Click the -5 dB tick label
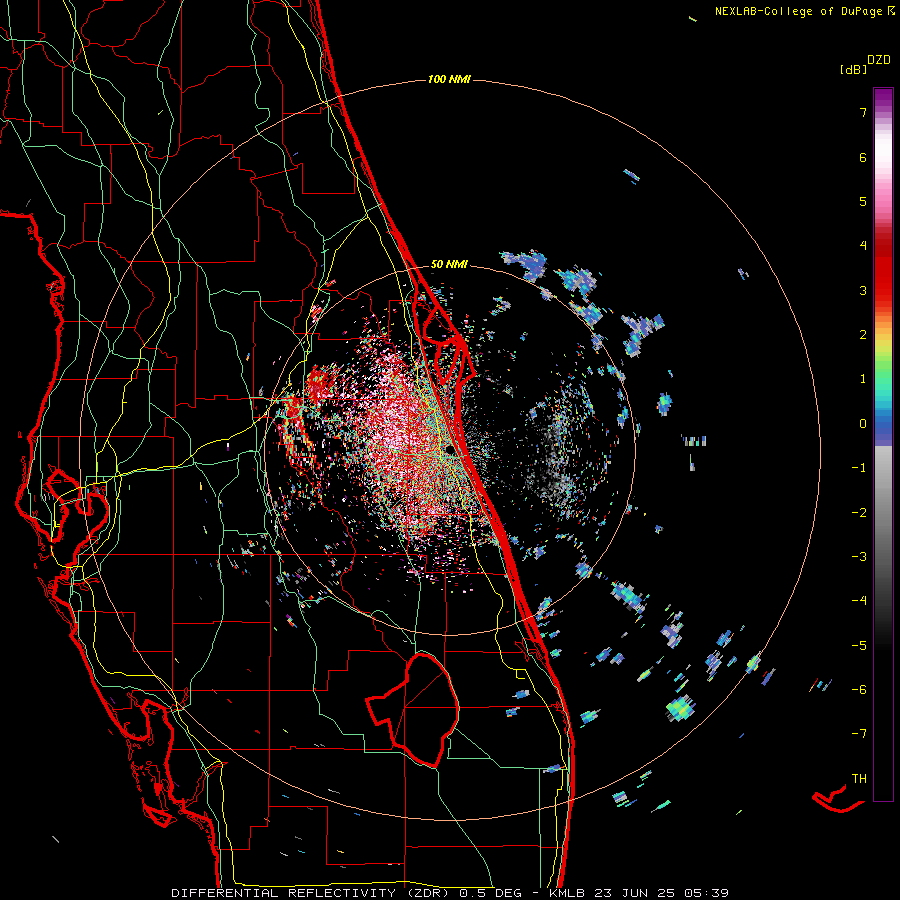 point(859,645)
